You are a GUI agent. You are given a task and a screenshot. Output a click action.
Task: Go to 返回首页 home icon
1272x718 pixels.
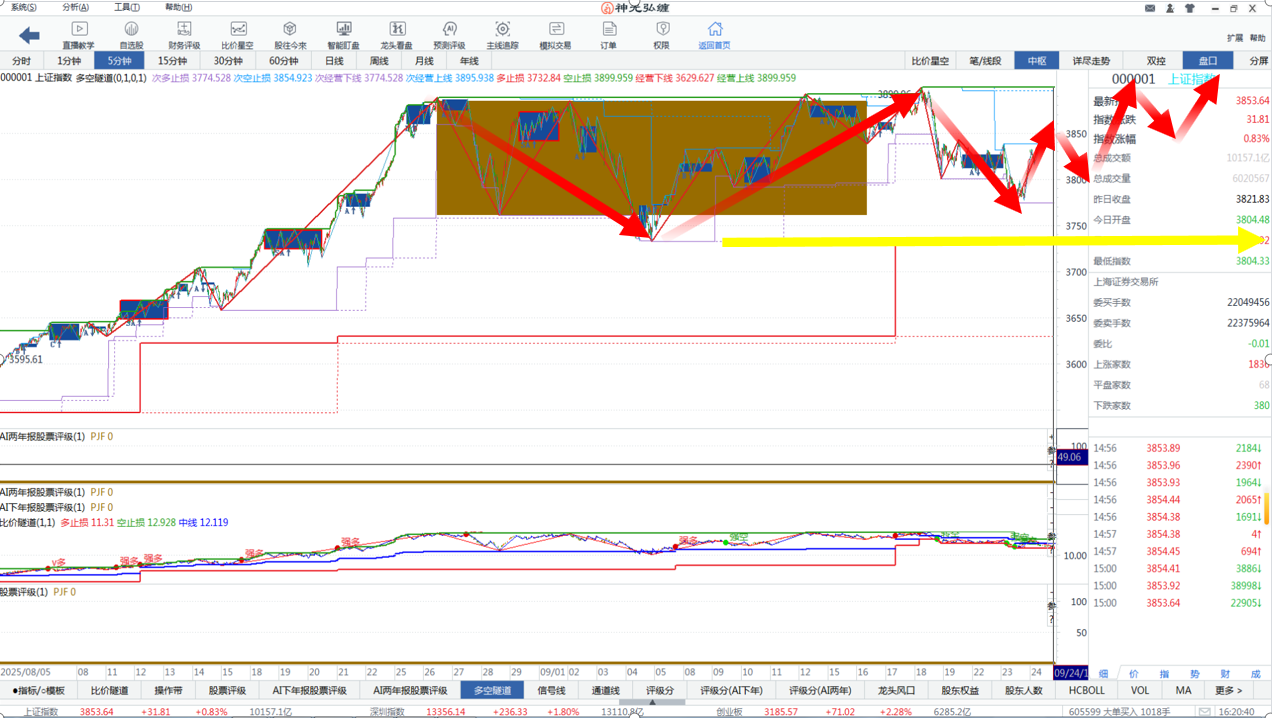[714, 35]
